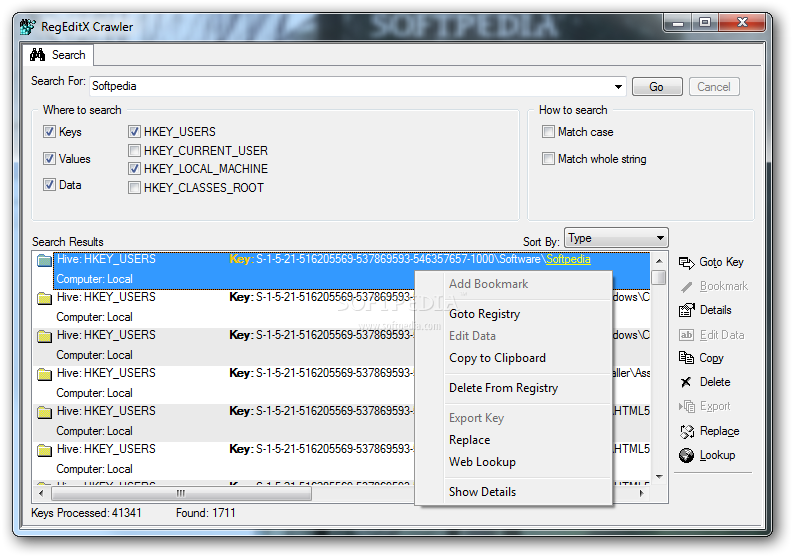This screenshot has height=557, width=793.
Task: Select Delete From Registry menu entry
Action: [503, 388]
